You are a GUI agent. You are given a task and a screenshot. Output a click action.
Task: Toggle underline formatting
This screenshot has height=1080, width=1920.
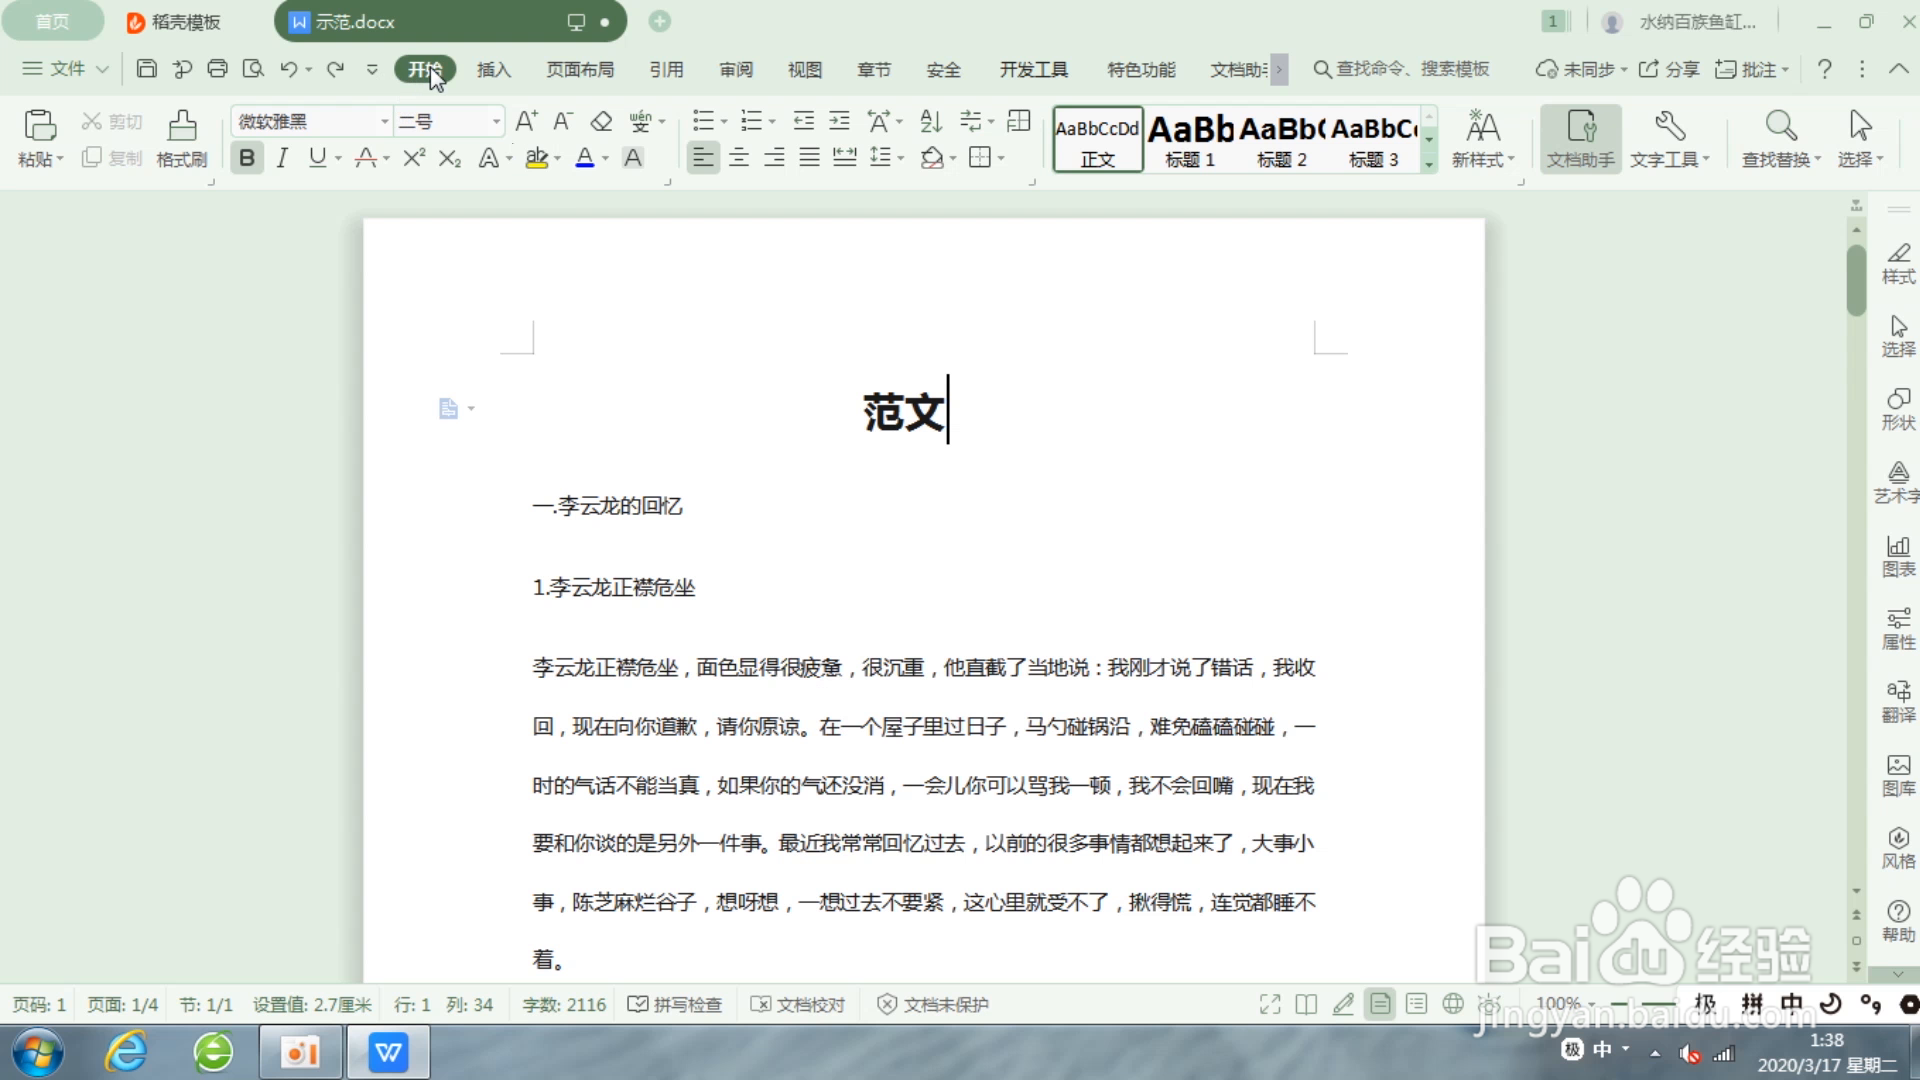pos(316,157)
